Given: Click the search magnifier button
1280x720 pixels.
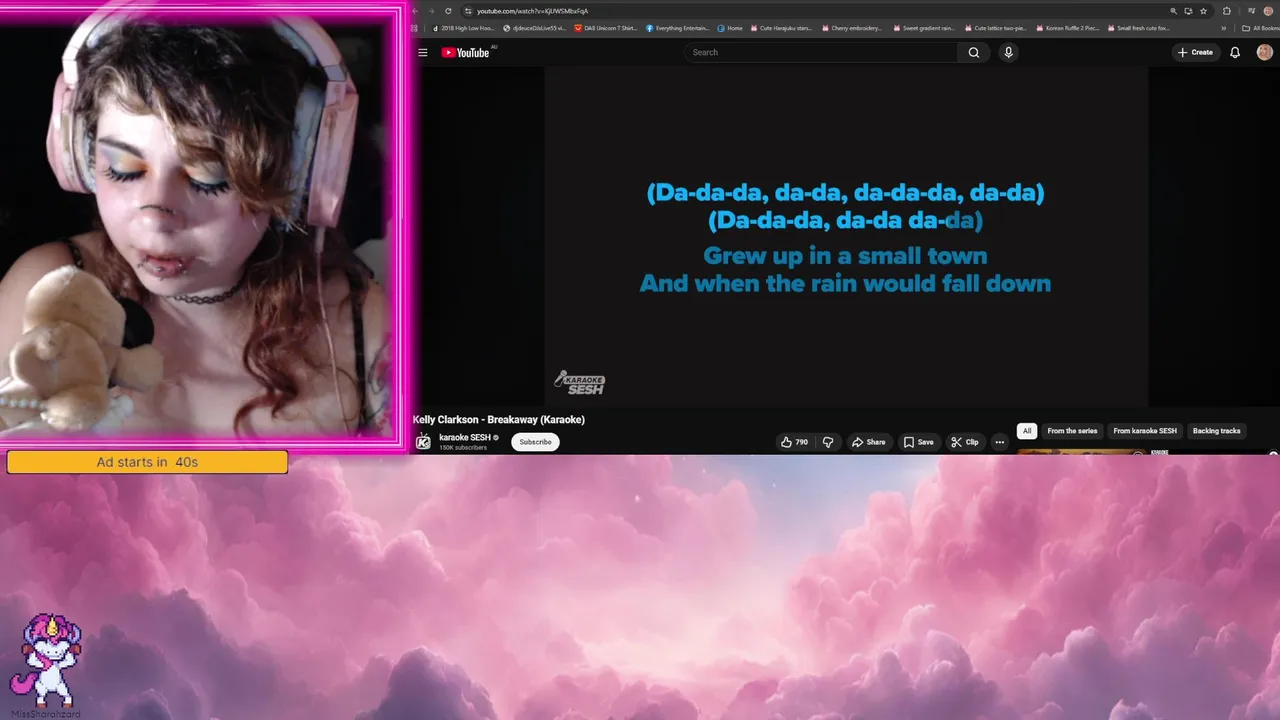Looking at the screenshot, I should 973,52.
